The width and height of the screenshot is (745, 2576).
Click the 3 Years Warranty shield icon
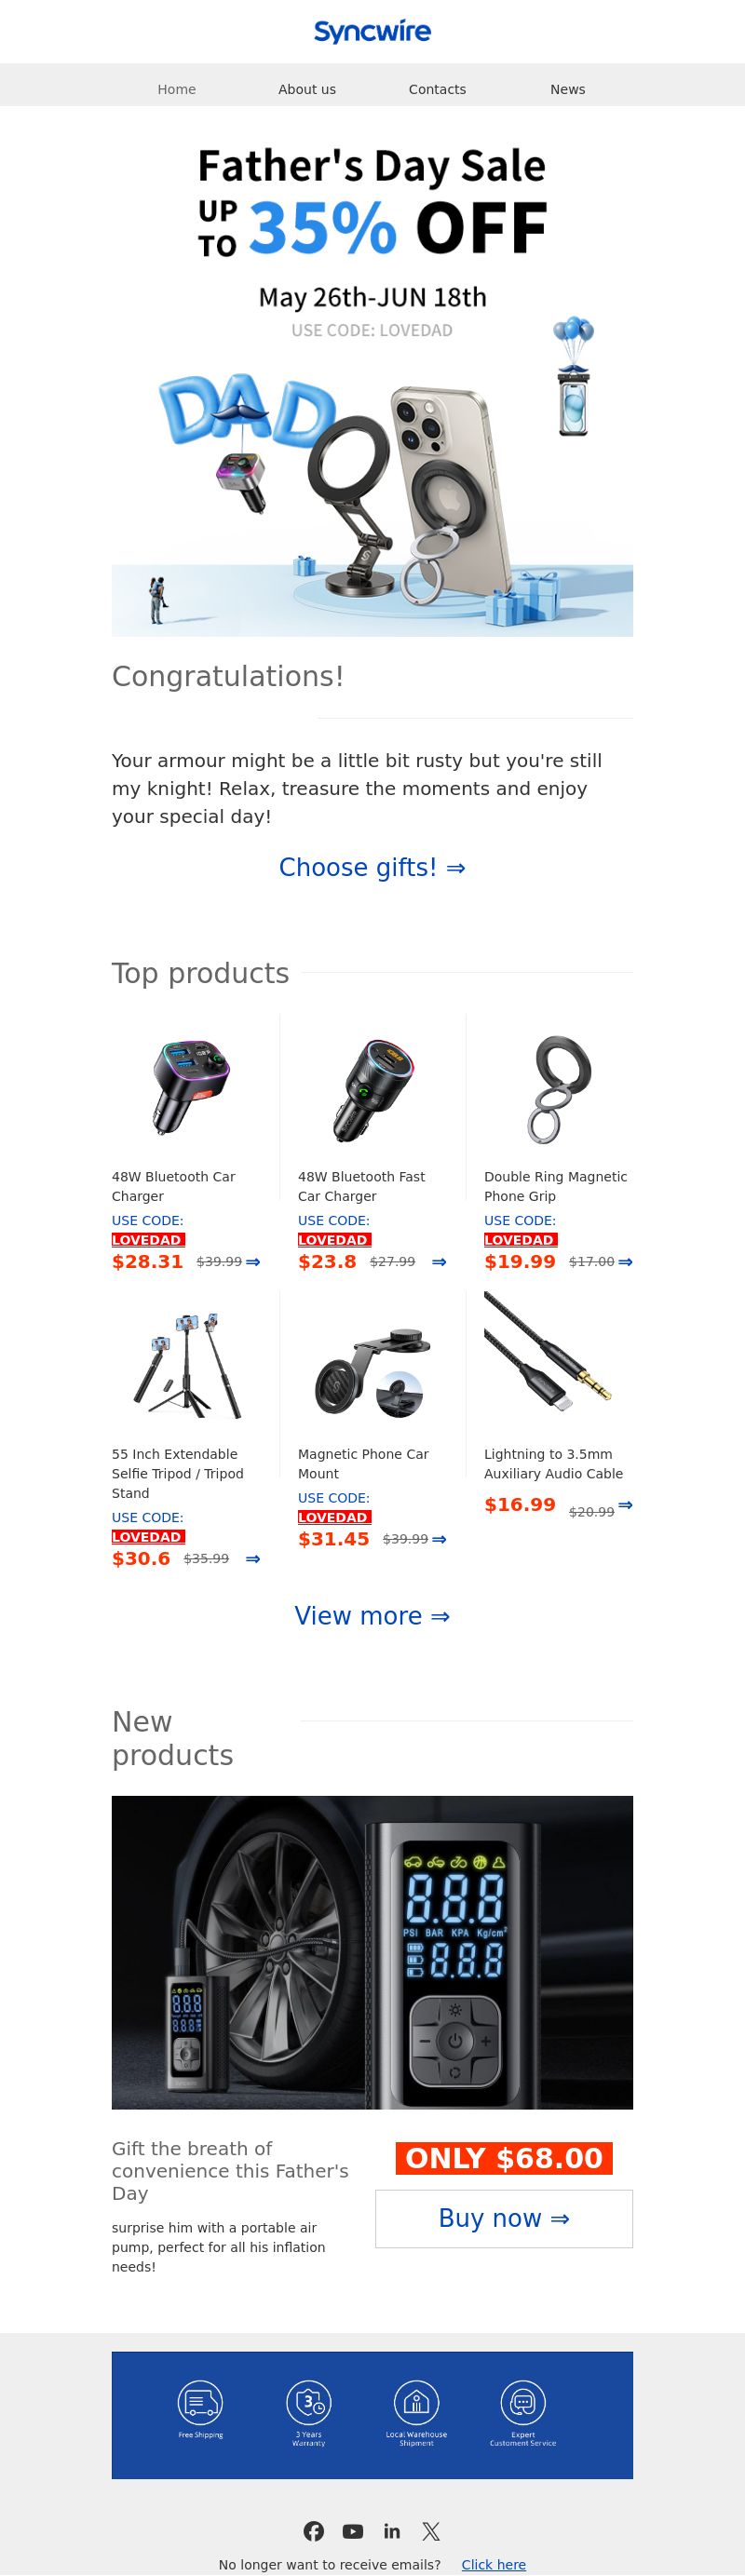click(308, 2401)
